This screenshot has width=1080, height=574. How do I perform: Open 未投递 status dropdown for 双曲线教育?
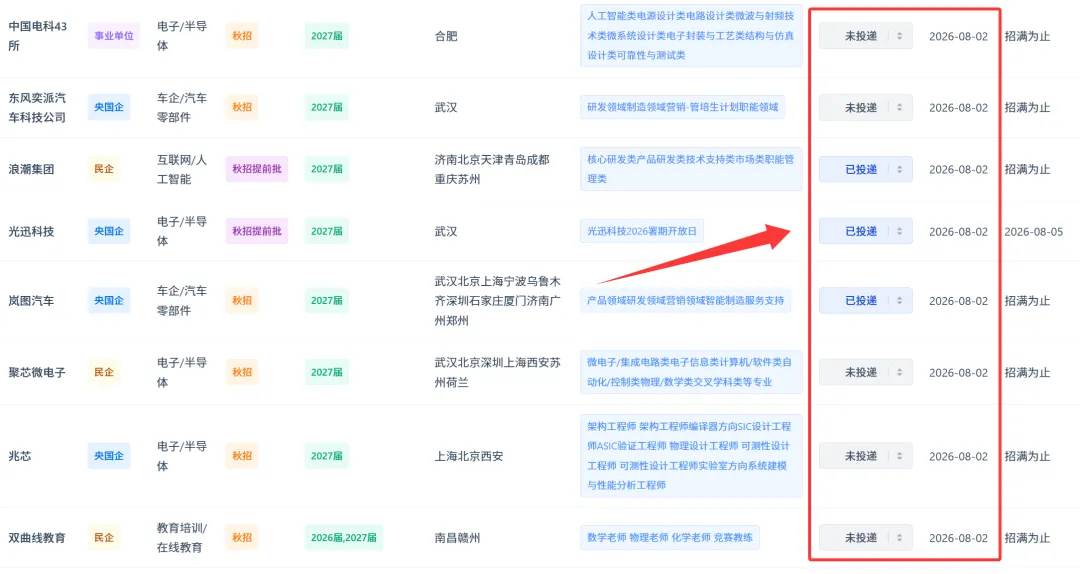(865, 537)
